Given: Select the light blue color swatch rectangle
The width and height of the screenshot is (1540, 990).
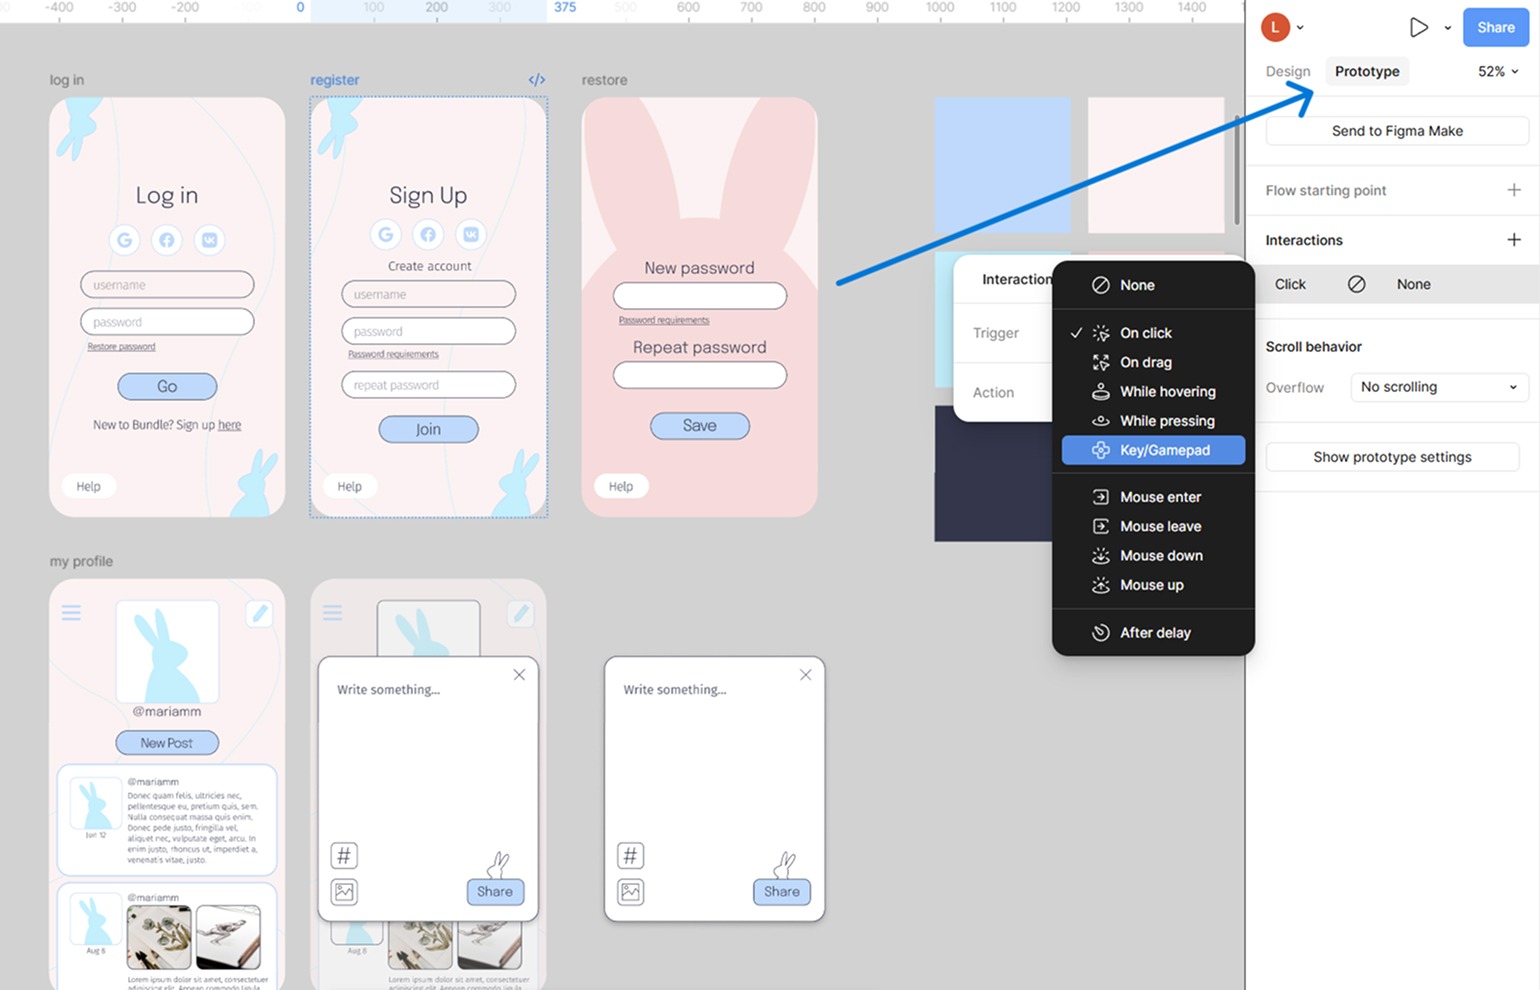Looking at the screenshot, I should (x=1002, y=166).
